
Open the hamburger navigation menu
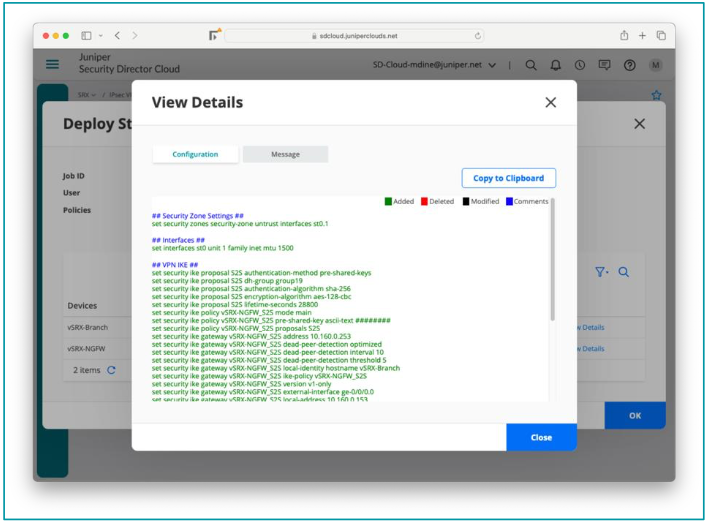click(x=53, y=64)
